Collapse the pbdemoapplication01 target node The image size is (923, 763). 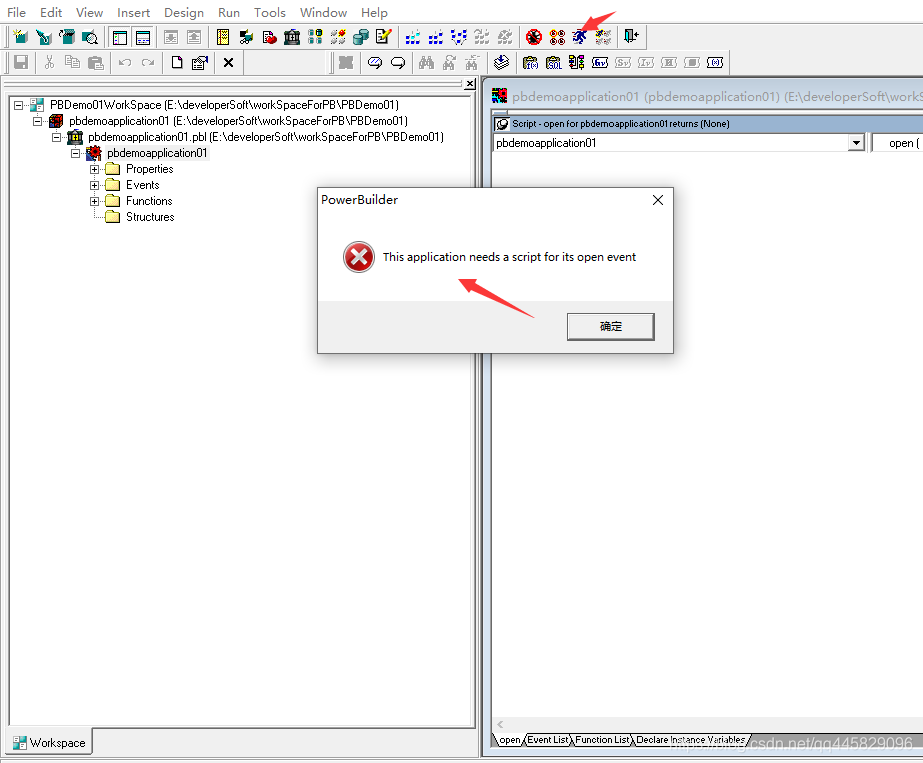click(x=37, y=121)
